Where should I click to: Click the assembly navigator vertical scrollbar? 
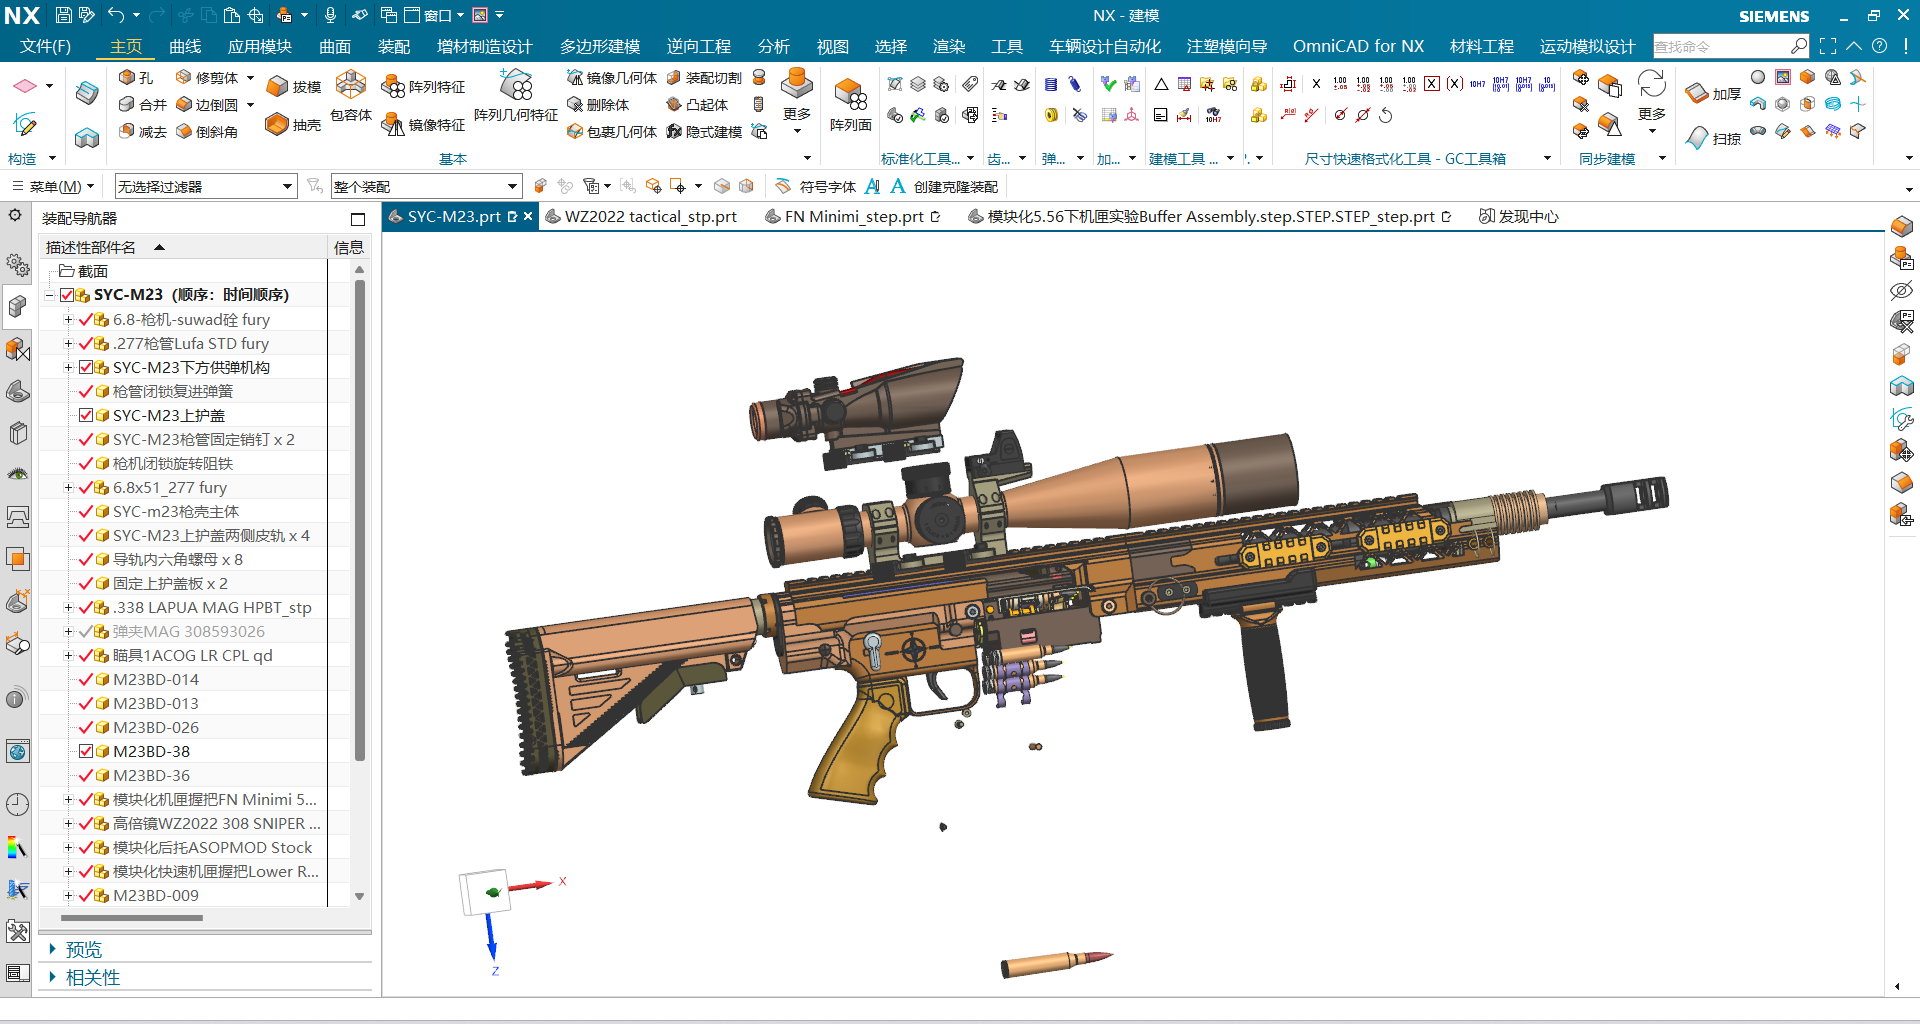pos(360,520)
